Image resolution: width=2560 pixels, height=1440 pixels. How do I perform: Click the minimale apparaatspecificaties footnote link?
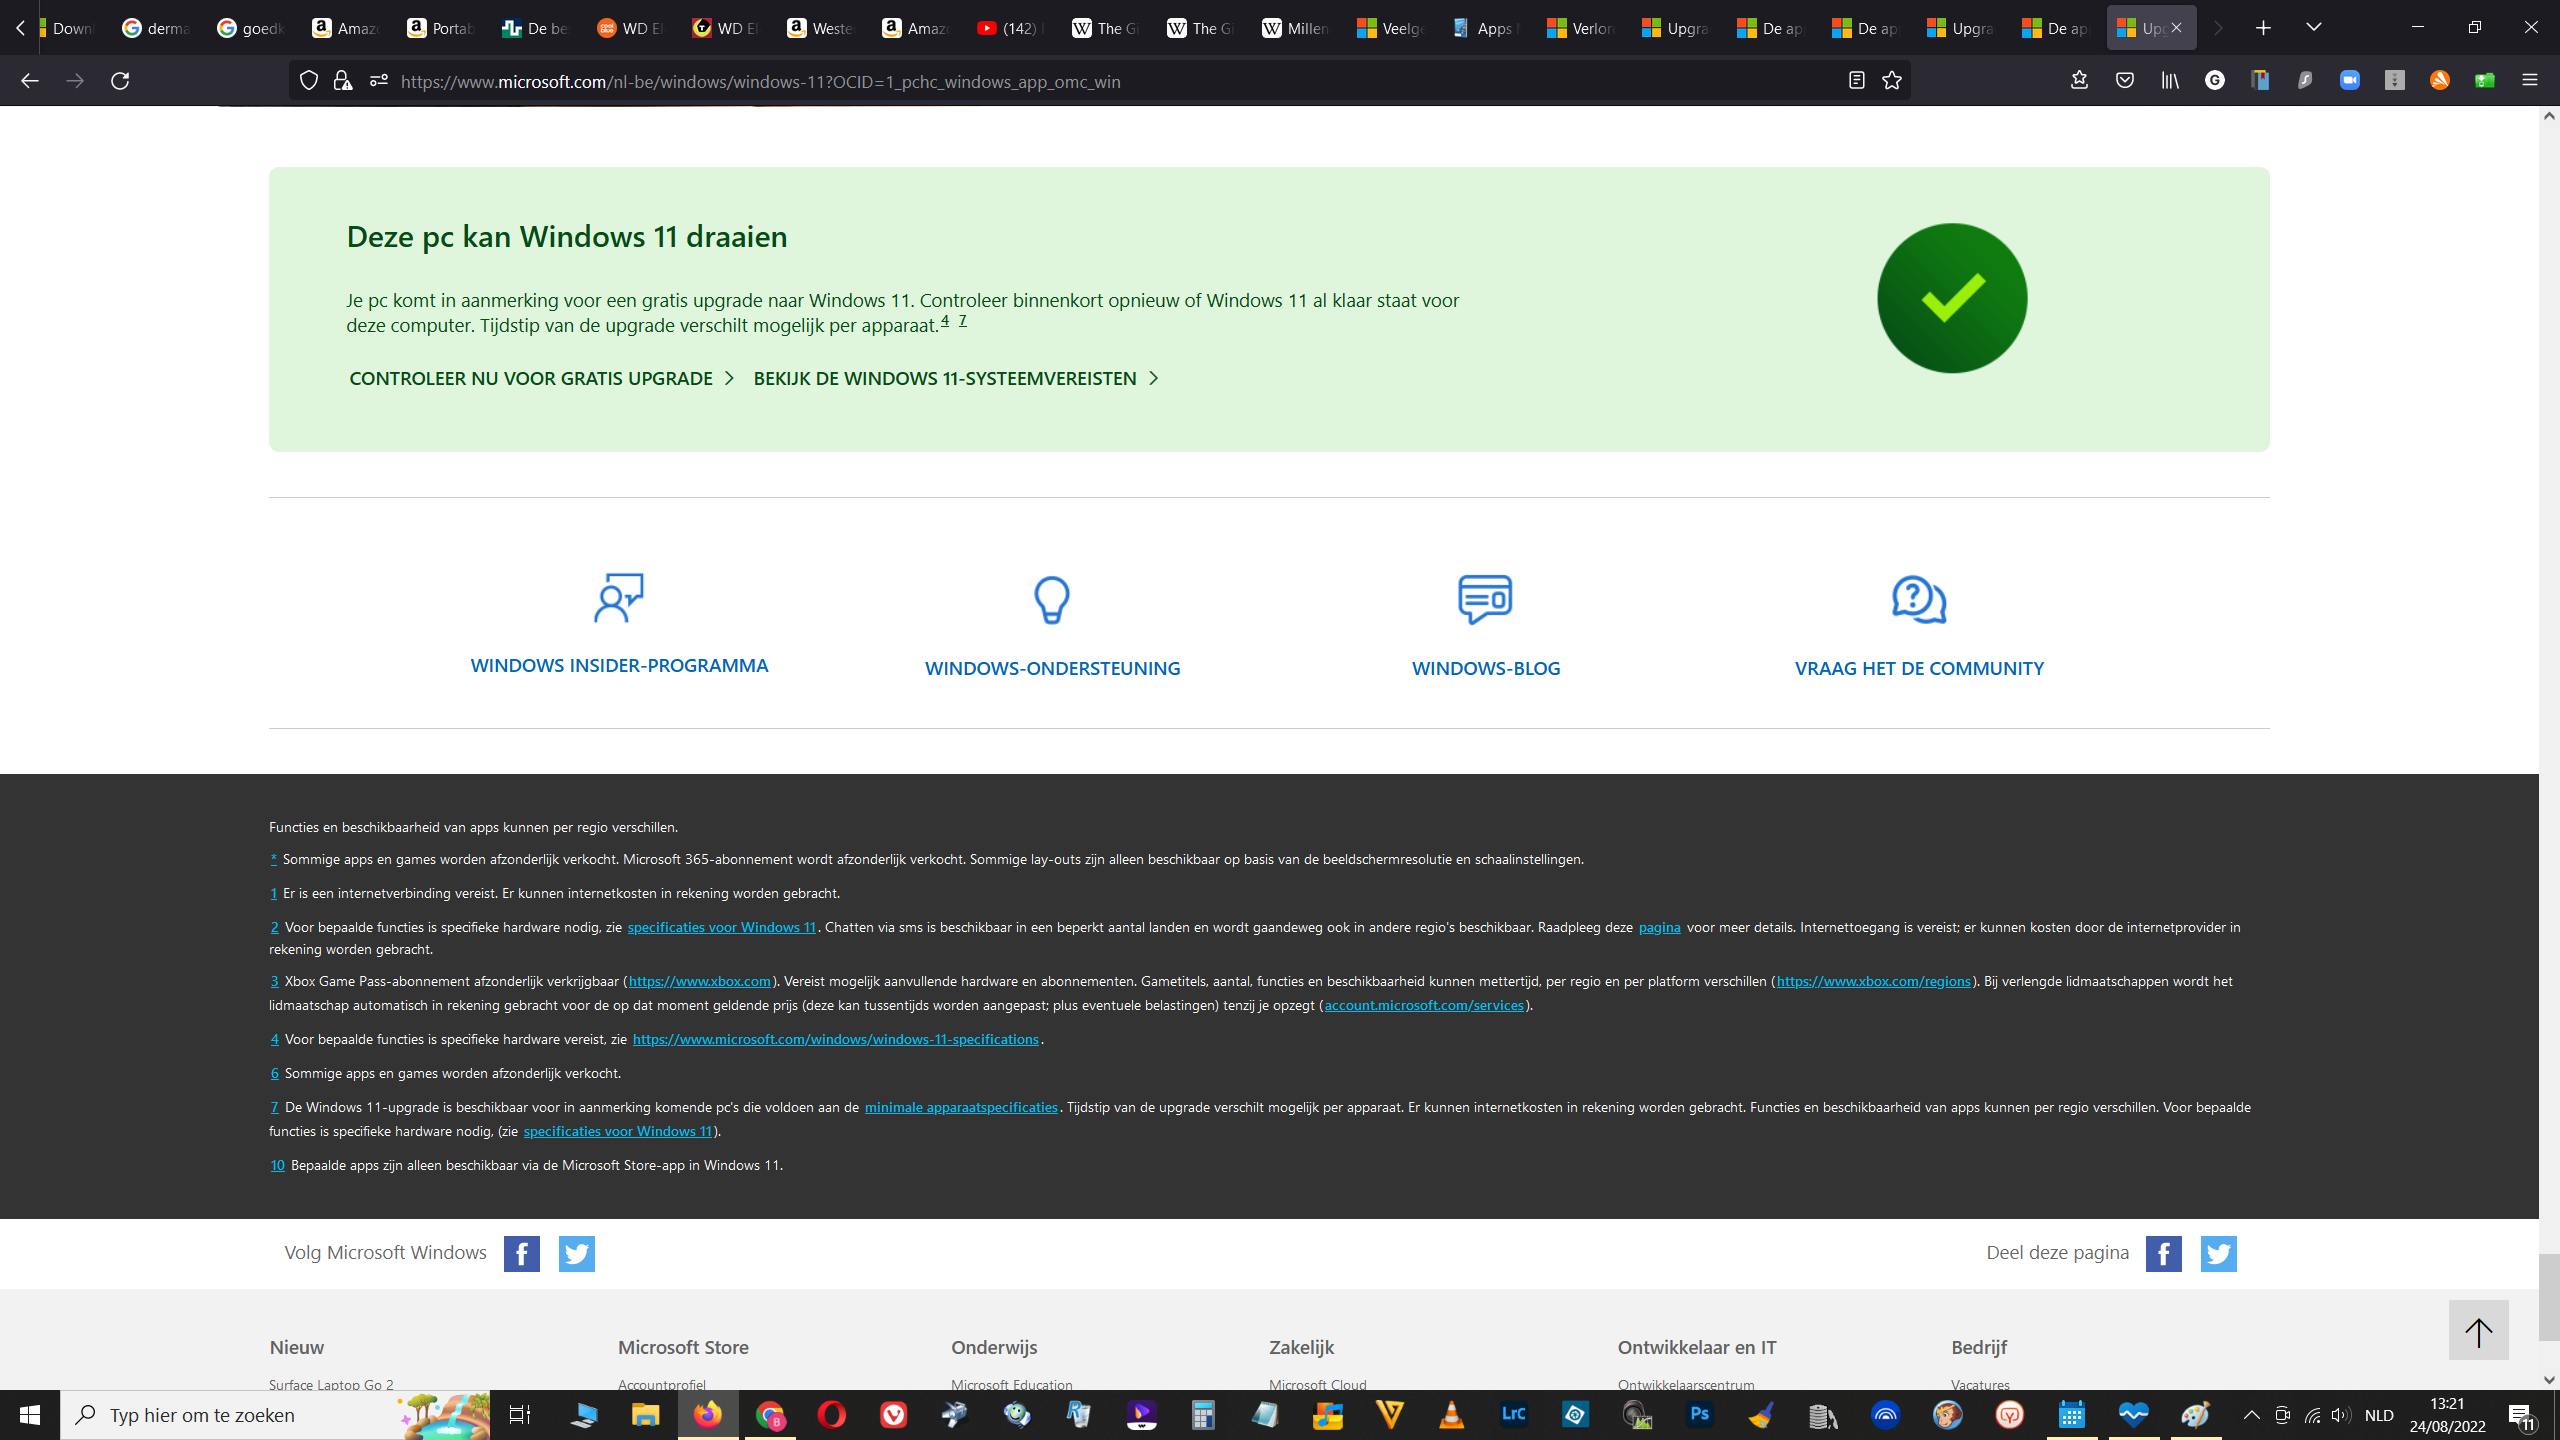[x=961, y=1107]
